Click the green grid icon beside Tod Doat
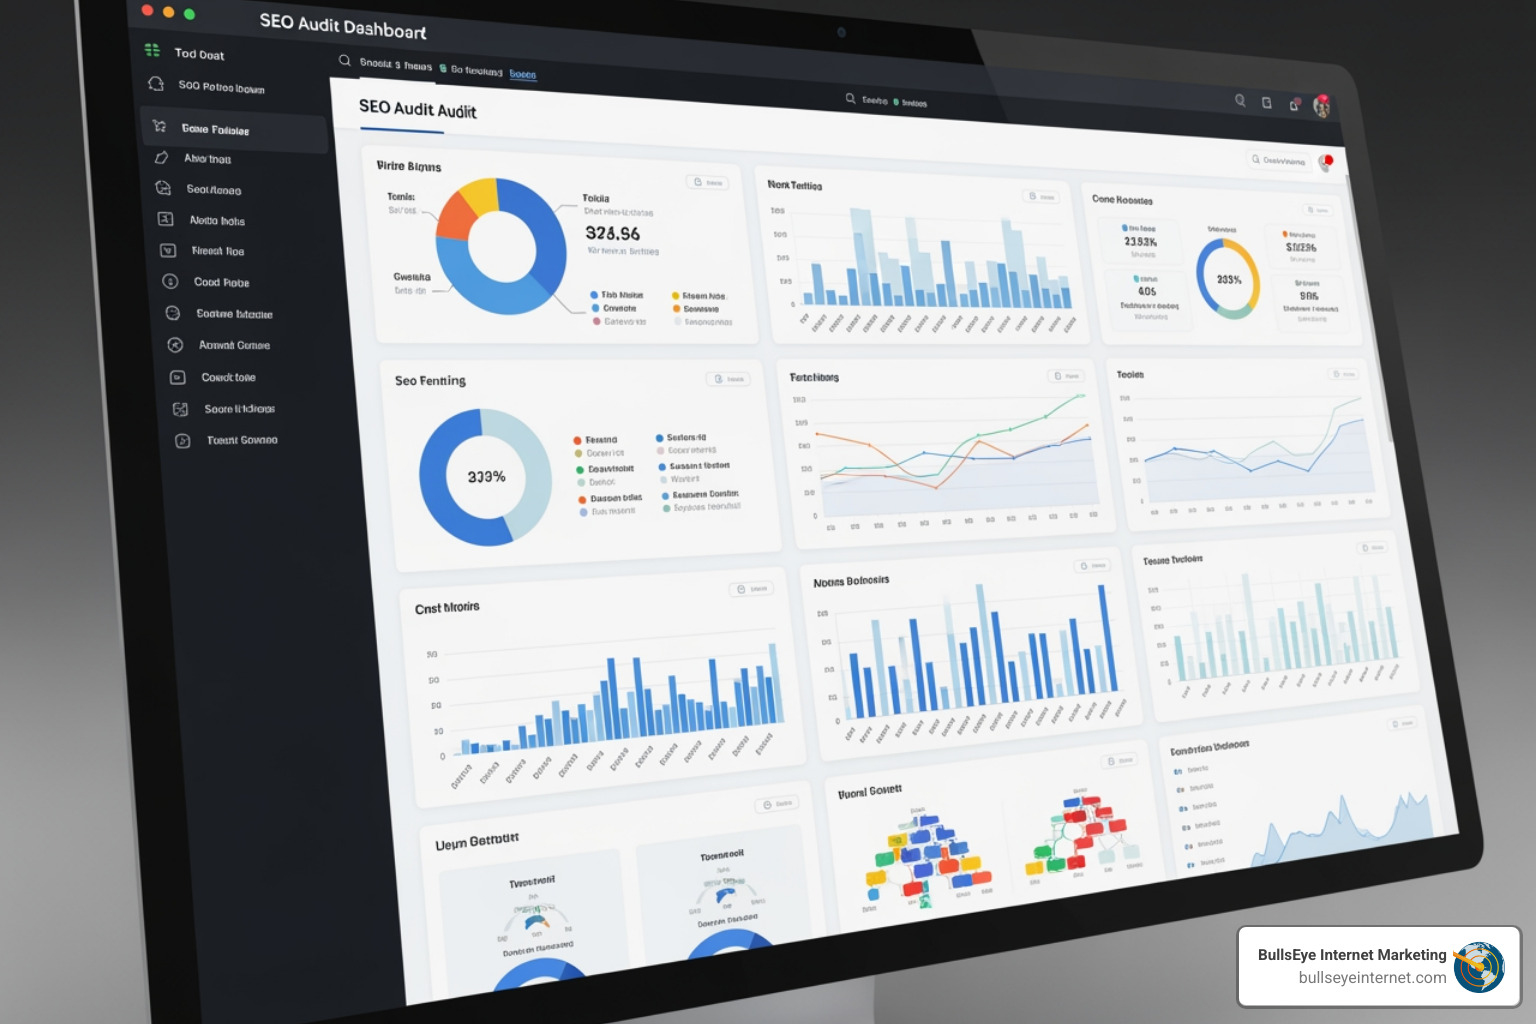The image size is (1536, 1024). point(152,50)
